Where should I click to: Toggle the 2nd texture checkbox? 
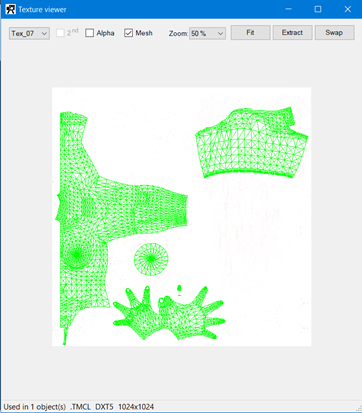coord(60,33)
